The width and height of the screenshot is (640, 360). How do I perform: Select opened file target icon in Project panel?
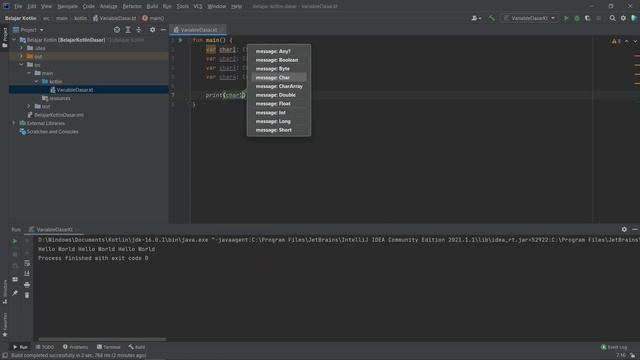click(x=117, y=30)
